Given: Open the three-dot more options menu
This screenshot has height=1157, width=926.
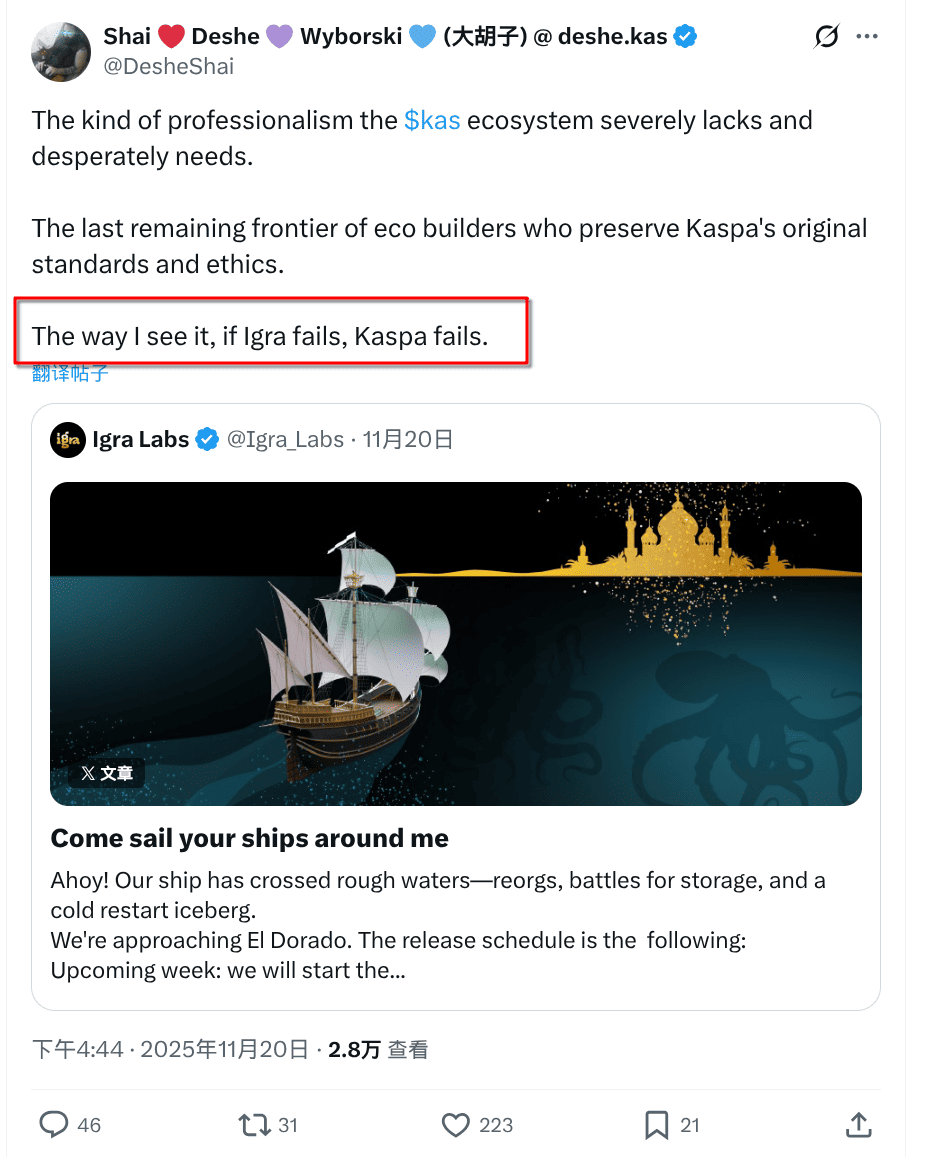Looking at the screenshot, I should pos(867,37).
